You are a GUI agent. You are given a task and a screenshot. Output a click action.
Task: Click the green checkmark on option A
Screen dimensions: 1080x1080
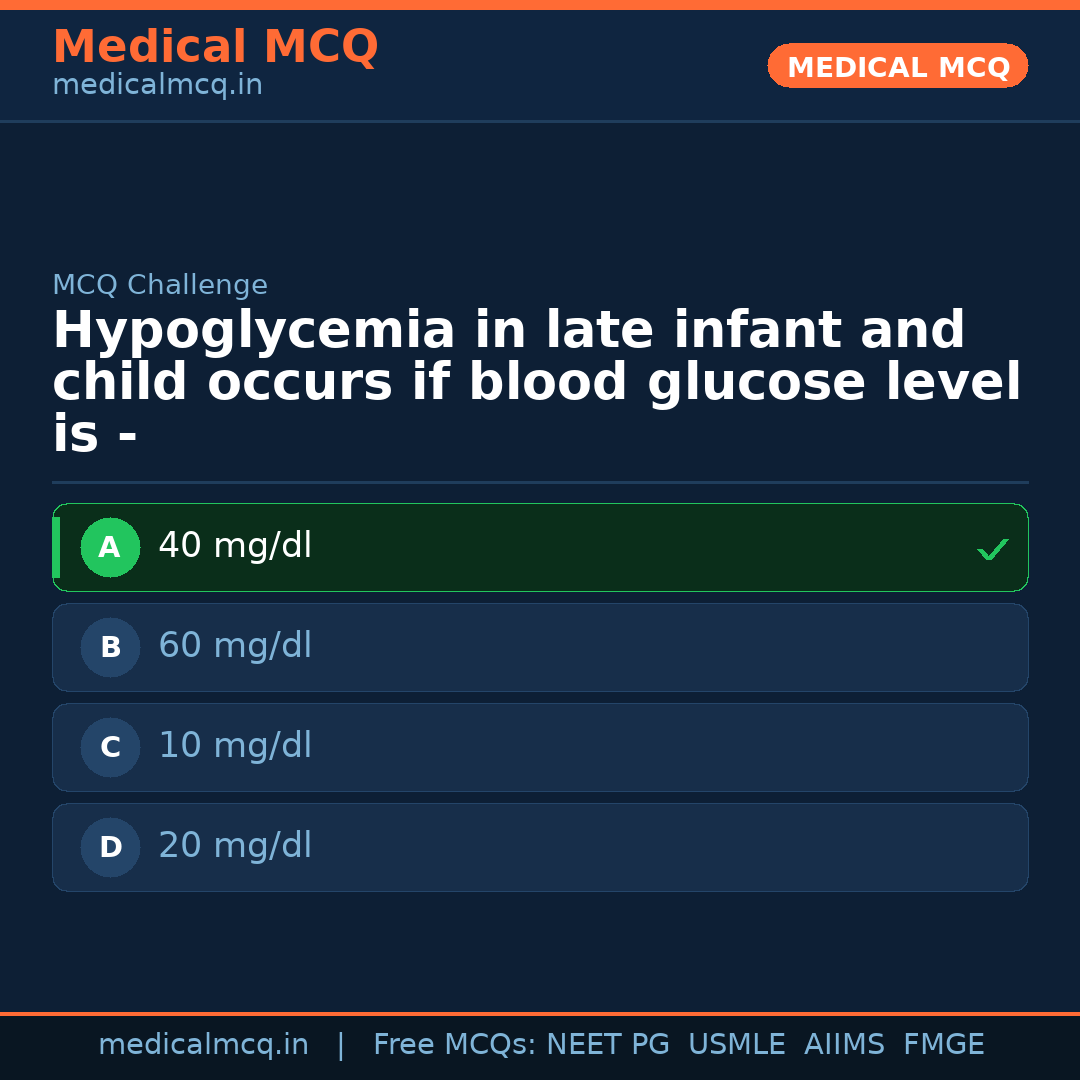click(992, 549)
